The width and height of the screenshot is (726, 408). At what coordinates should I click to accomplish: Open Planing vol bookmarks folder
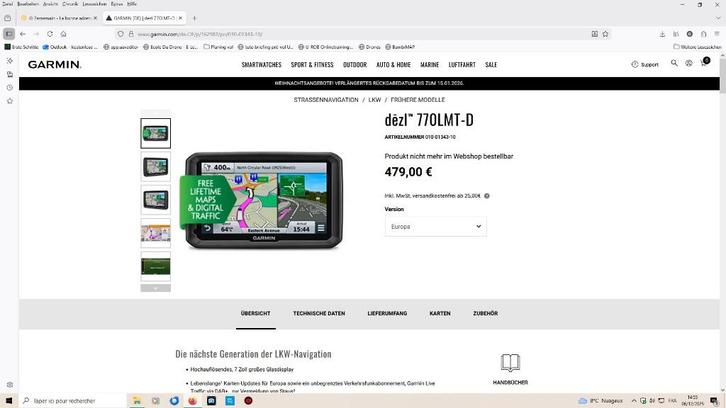pos(219,47)
